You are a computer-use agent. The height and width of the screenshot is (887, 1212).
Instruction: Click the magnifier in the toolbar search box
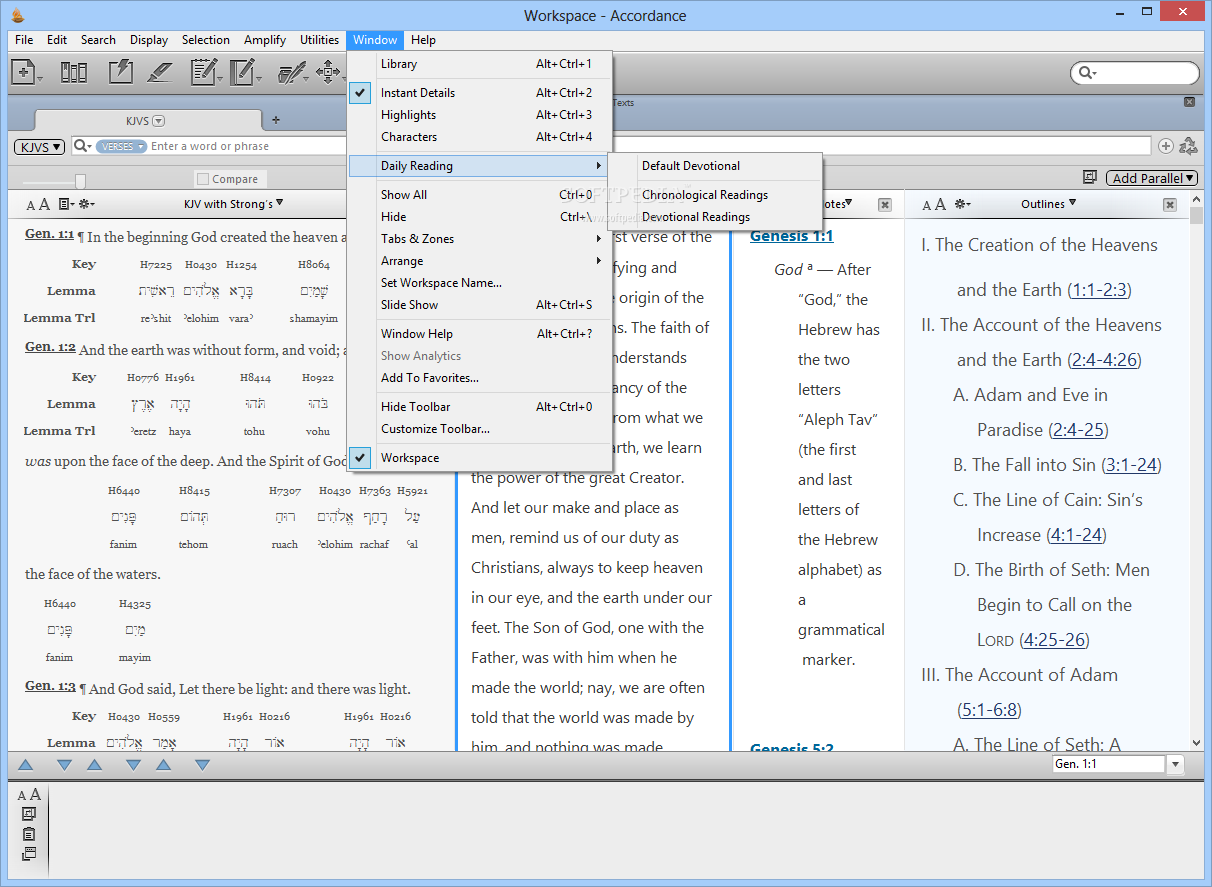coord(1085,73)
